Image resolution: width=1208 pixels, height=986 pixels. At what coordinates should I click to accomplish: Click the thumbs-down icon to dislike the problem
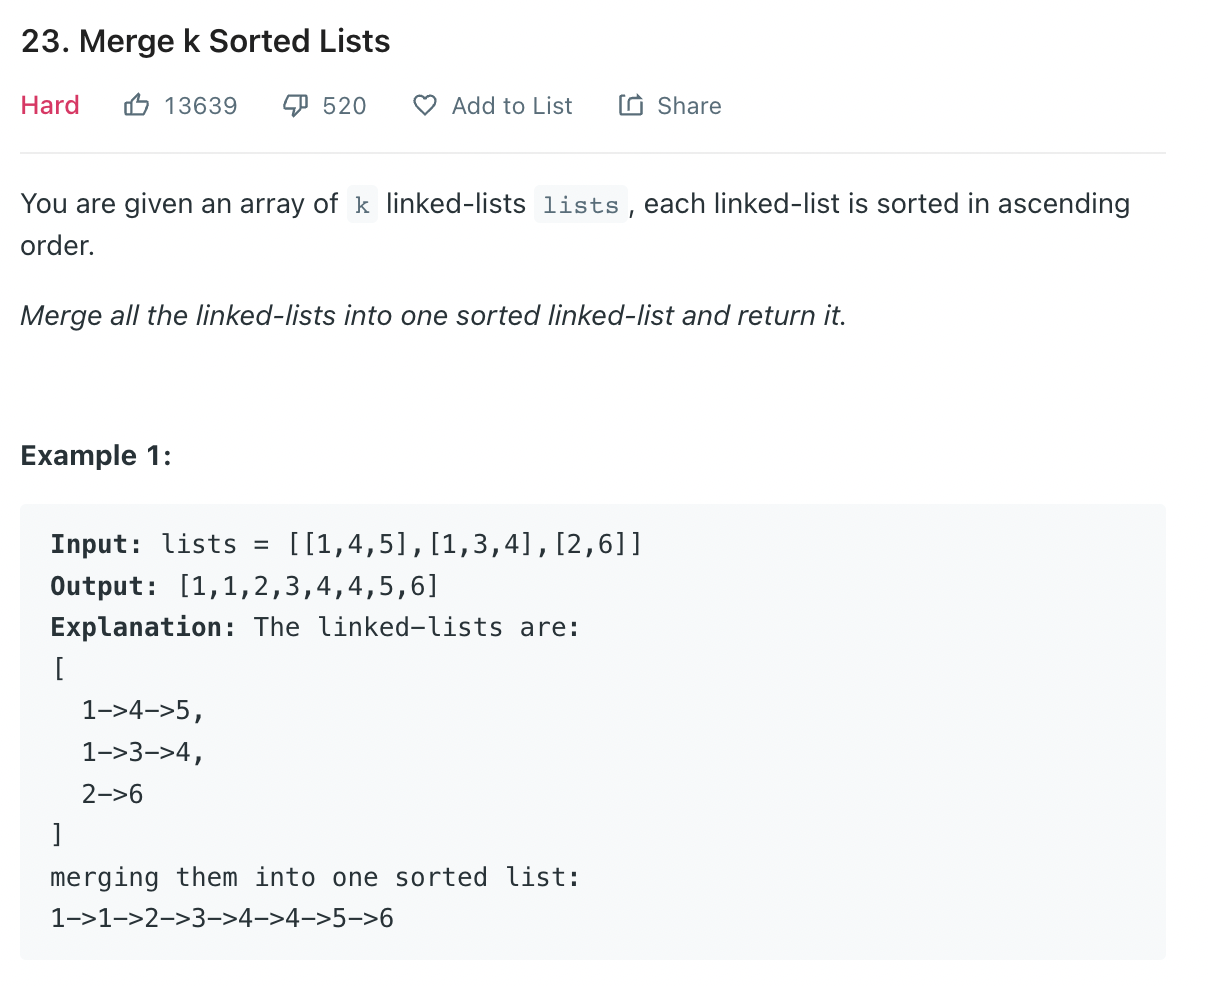coord(295,104)
